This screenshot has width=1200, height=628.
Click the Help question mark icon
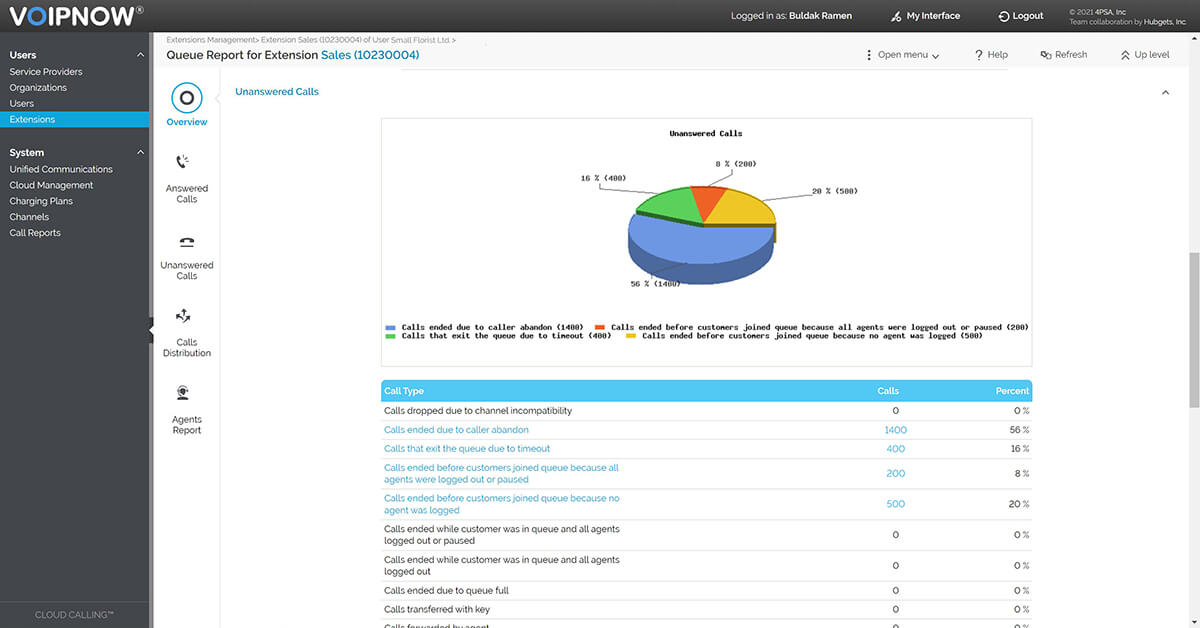tap(979, 55)
